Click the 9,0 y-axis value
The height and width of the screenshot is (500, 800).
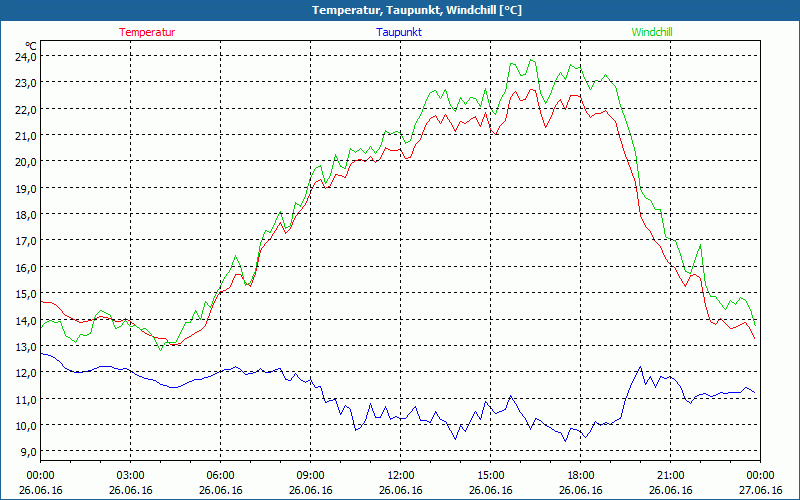28,452
